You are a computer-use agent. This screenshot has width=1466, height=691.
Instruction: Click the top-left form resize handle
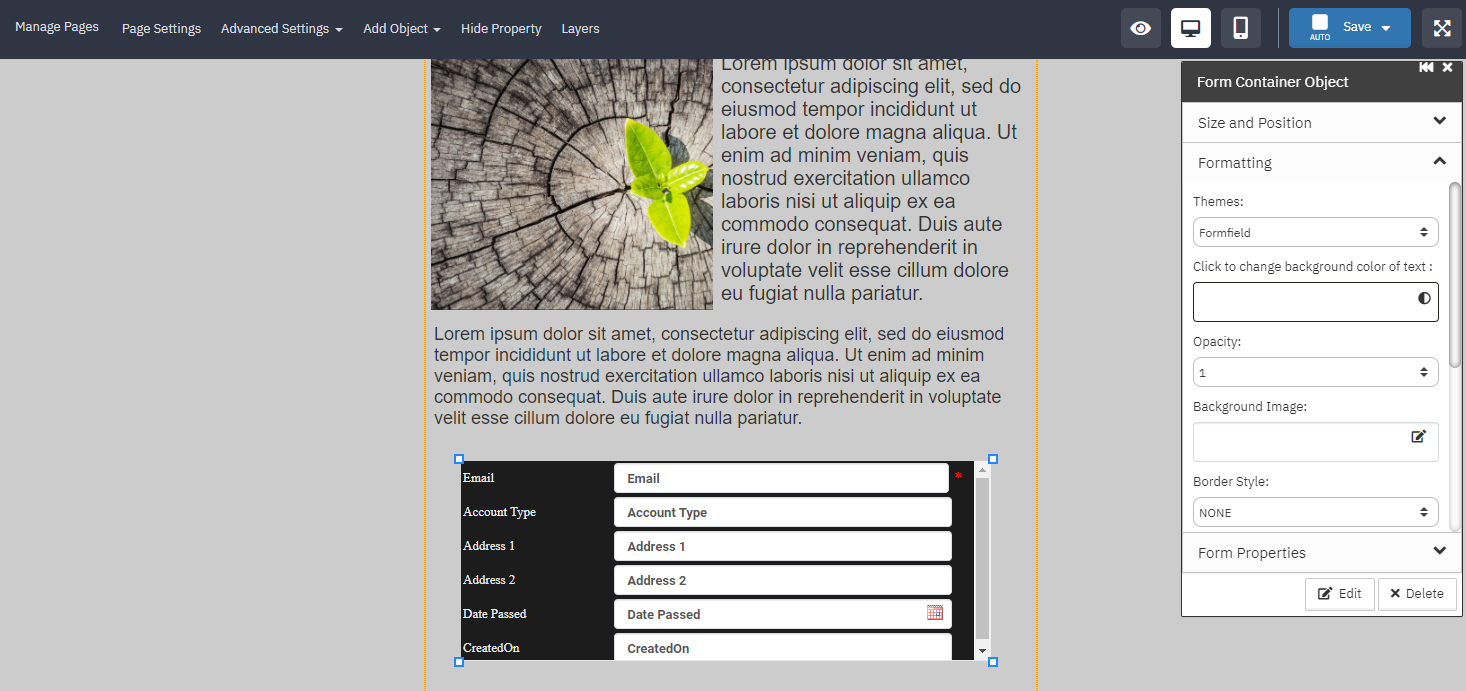[x=459, y=459]
